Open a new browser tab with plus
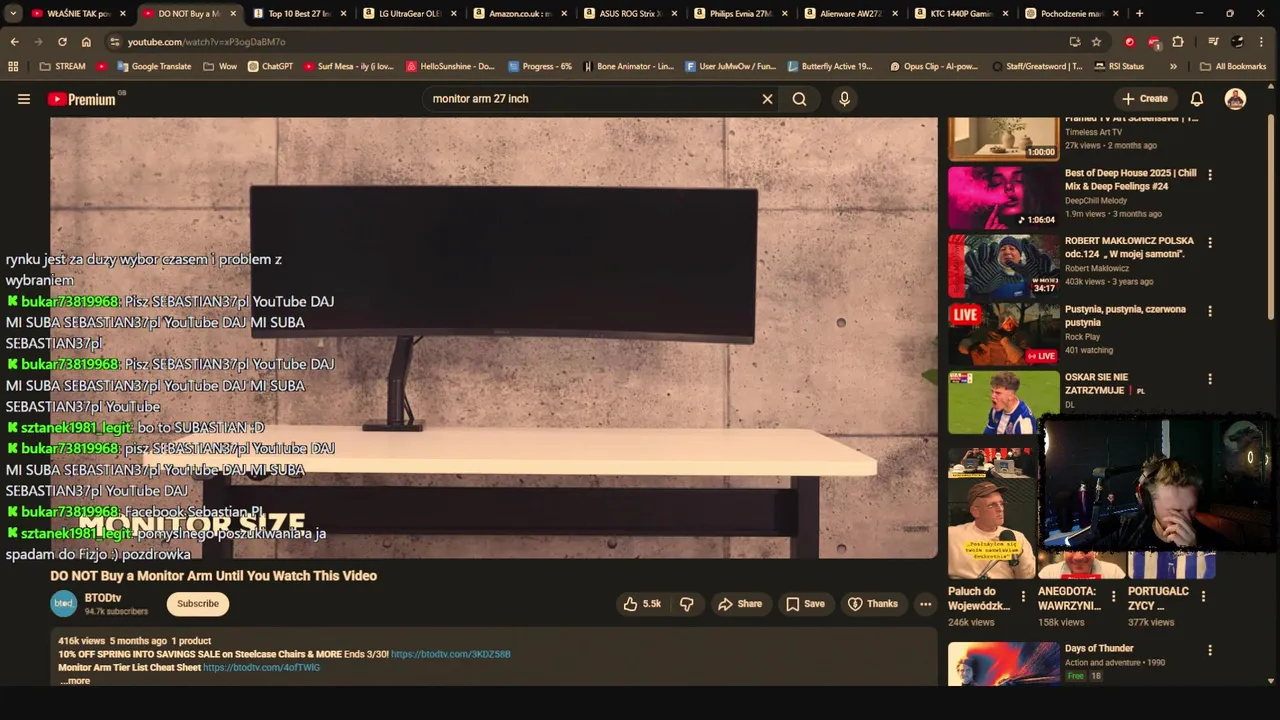1280x720 pixels. [1139, 14]
